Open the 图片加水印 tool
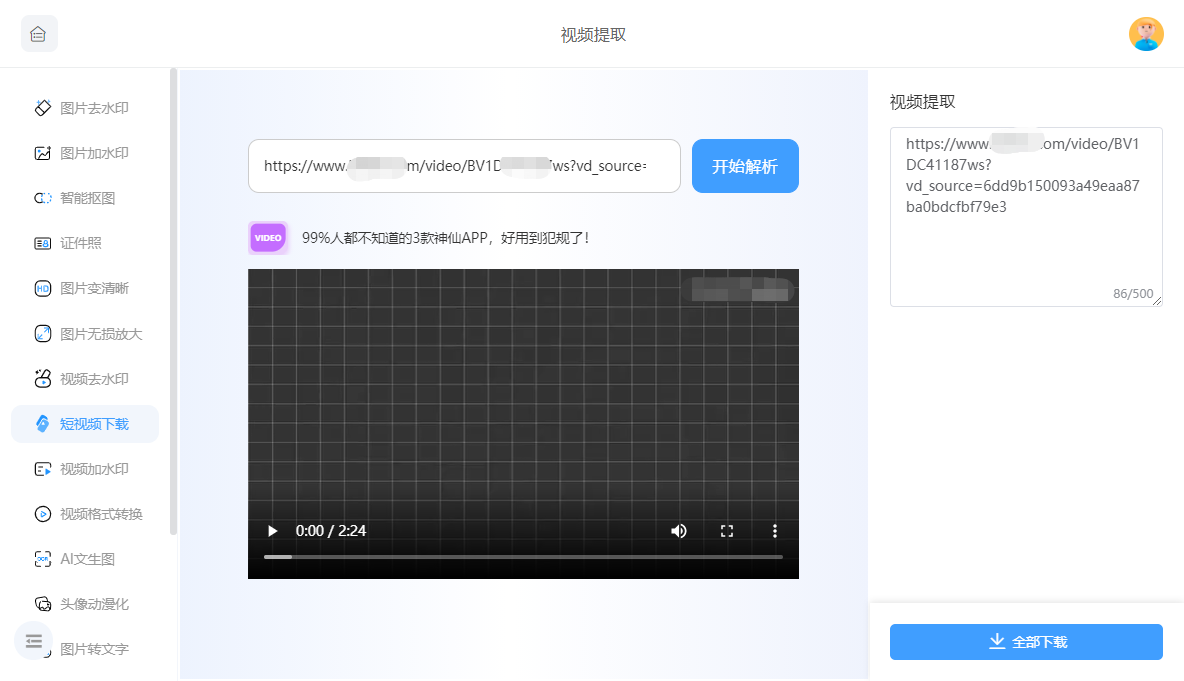The width and height of the screenshot is (1184, 681). point(94,153)
